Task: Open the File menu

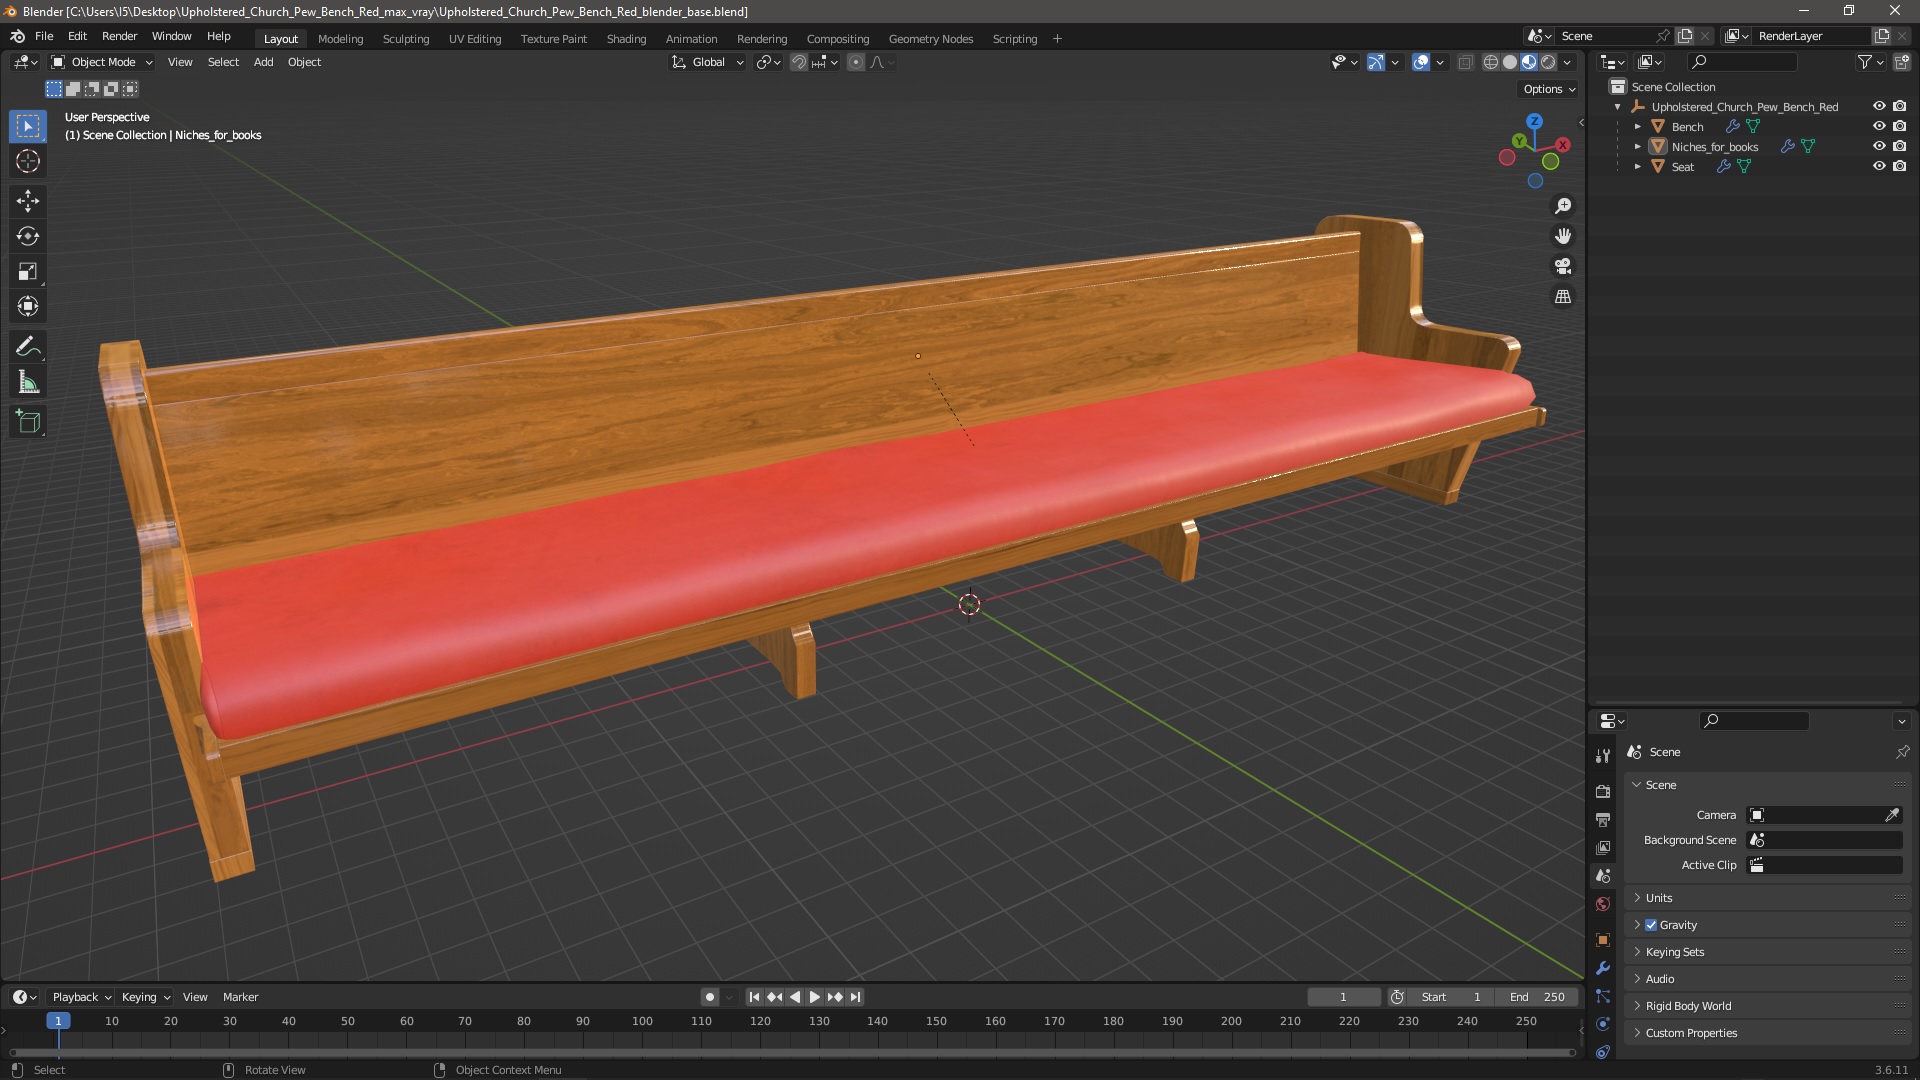Action: 44,36
